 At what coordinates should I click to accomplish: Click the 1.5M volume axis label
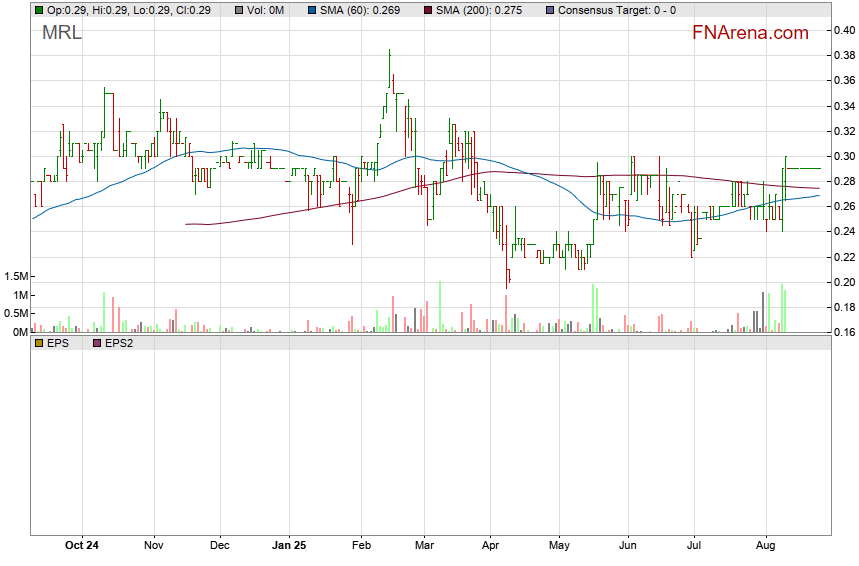[15, 276]
